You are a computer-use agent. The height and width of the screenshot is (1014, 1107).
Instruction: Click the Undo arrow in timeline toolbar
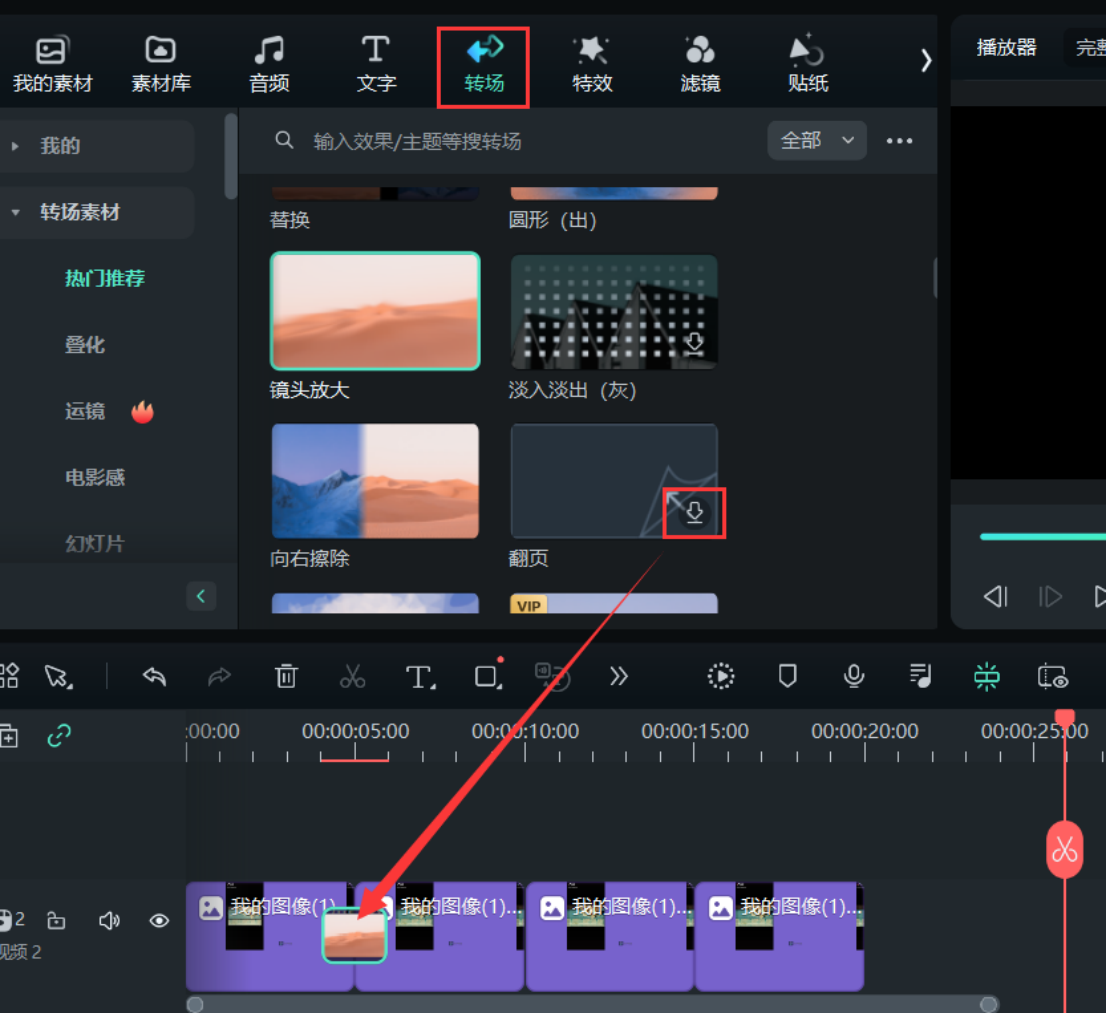(154, 677)
